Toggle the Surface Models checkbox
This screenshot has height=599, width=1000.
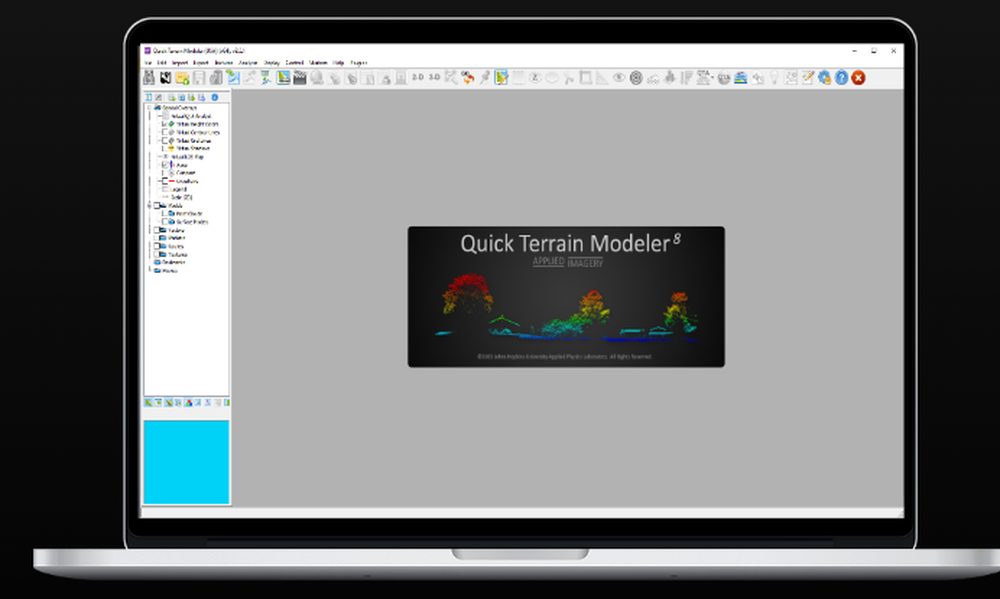165,222
